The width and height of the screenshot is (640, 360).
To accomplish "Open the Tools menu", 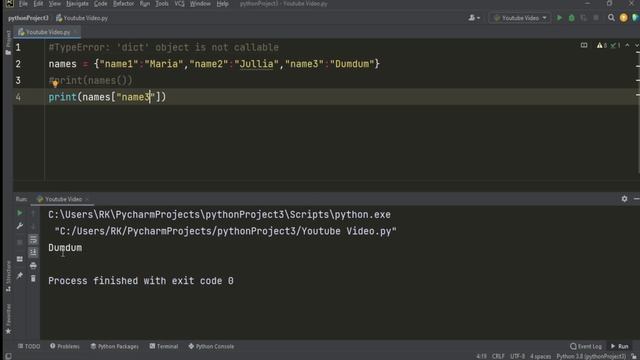I will pos(162,4).
